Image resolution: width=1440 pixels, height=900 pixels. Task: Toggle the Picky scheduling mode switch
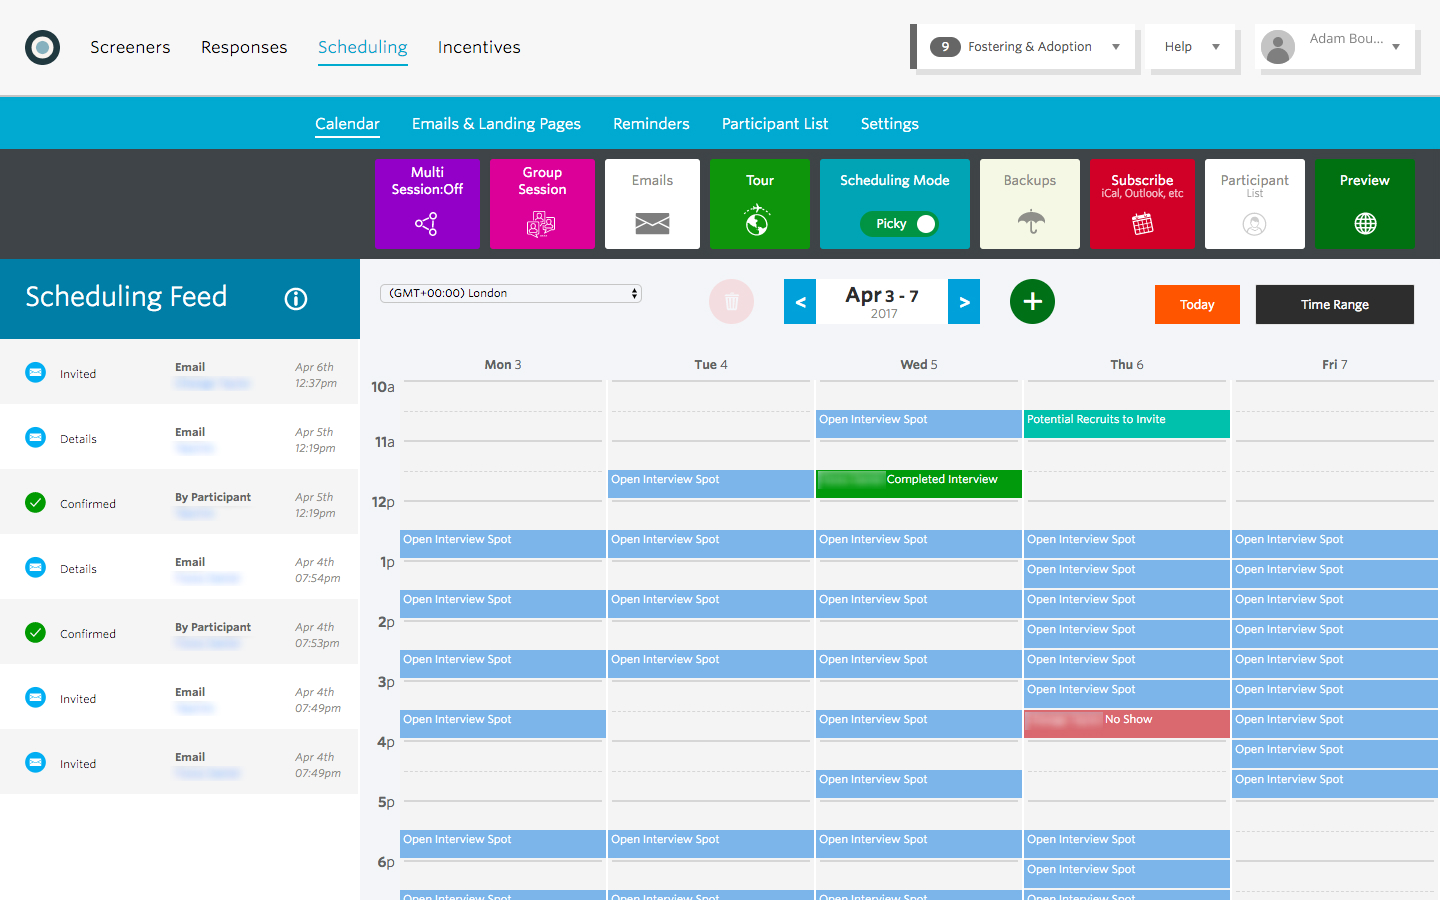900,224
